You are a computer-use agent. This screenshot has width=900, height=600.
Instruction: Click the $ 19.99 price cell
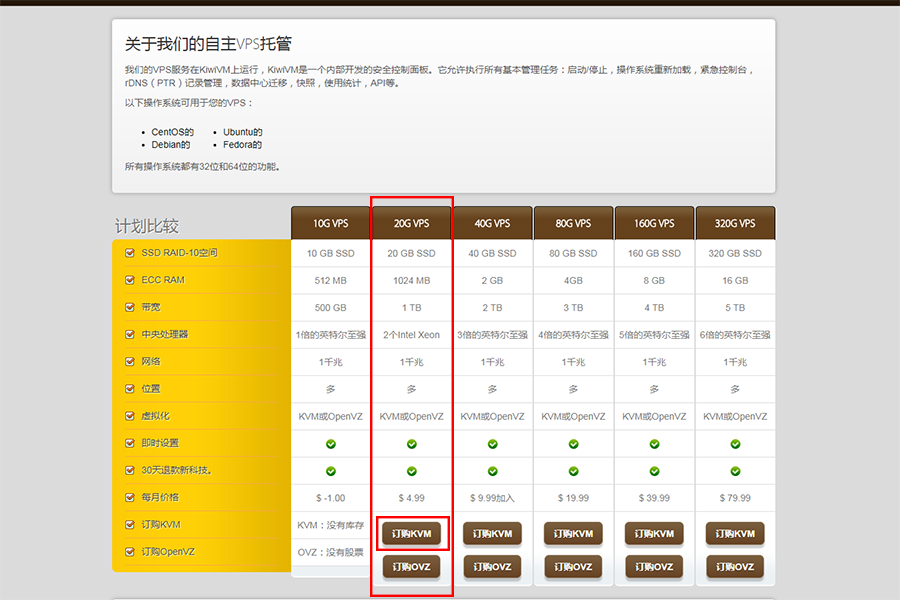tap(573, 498)
